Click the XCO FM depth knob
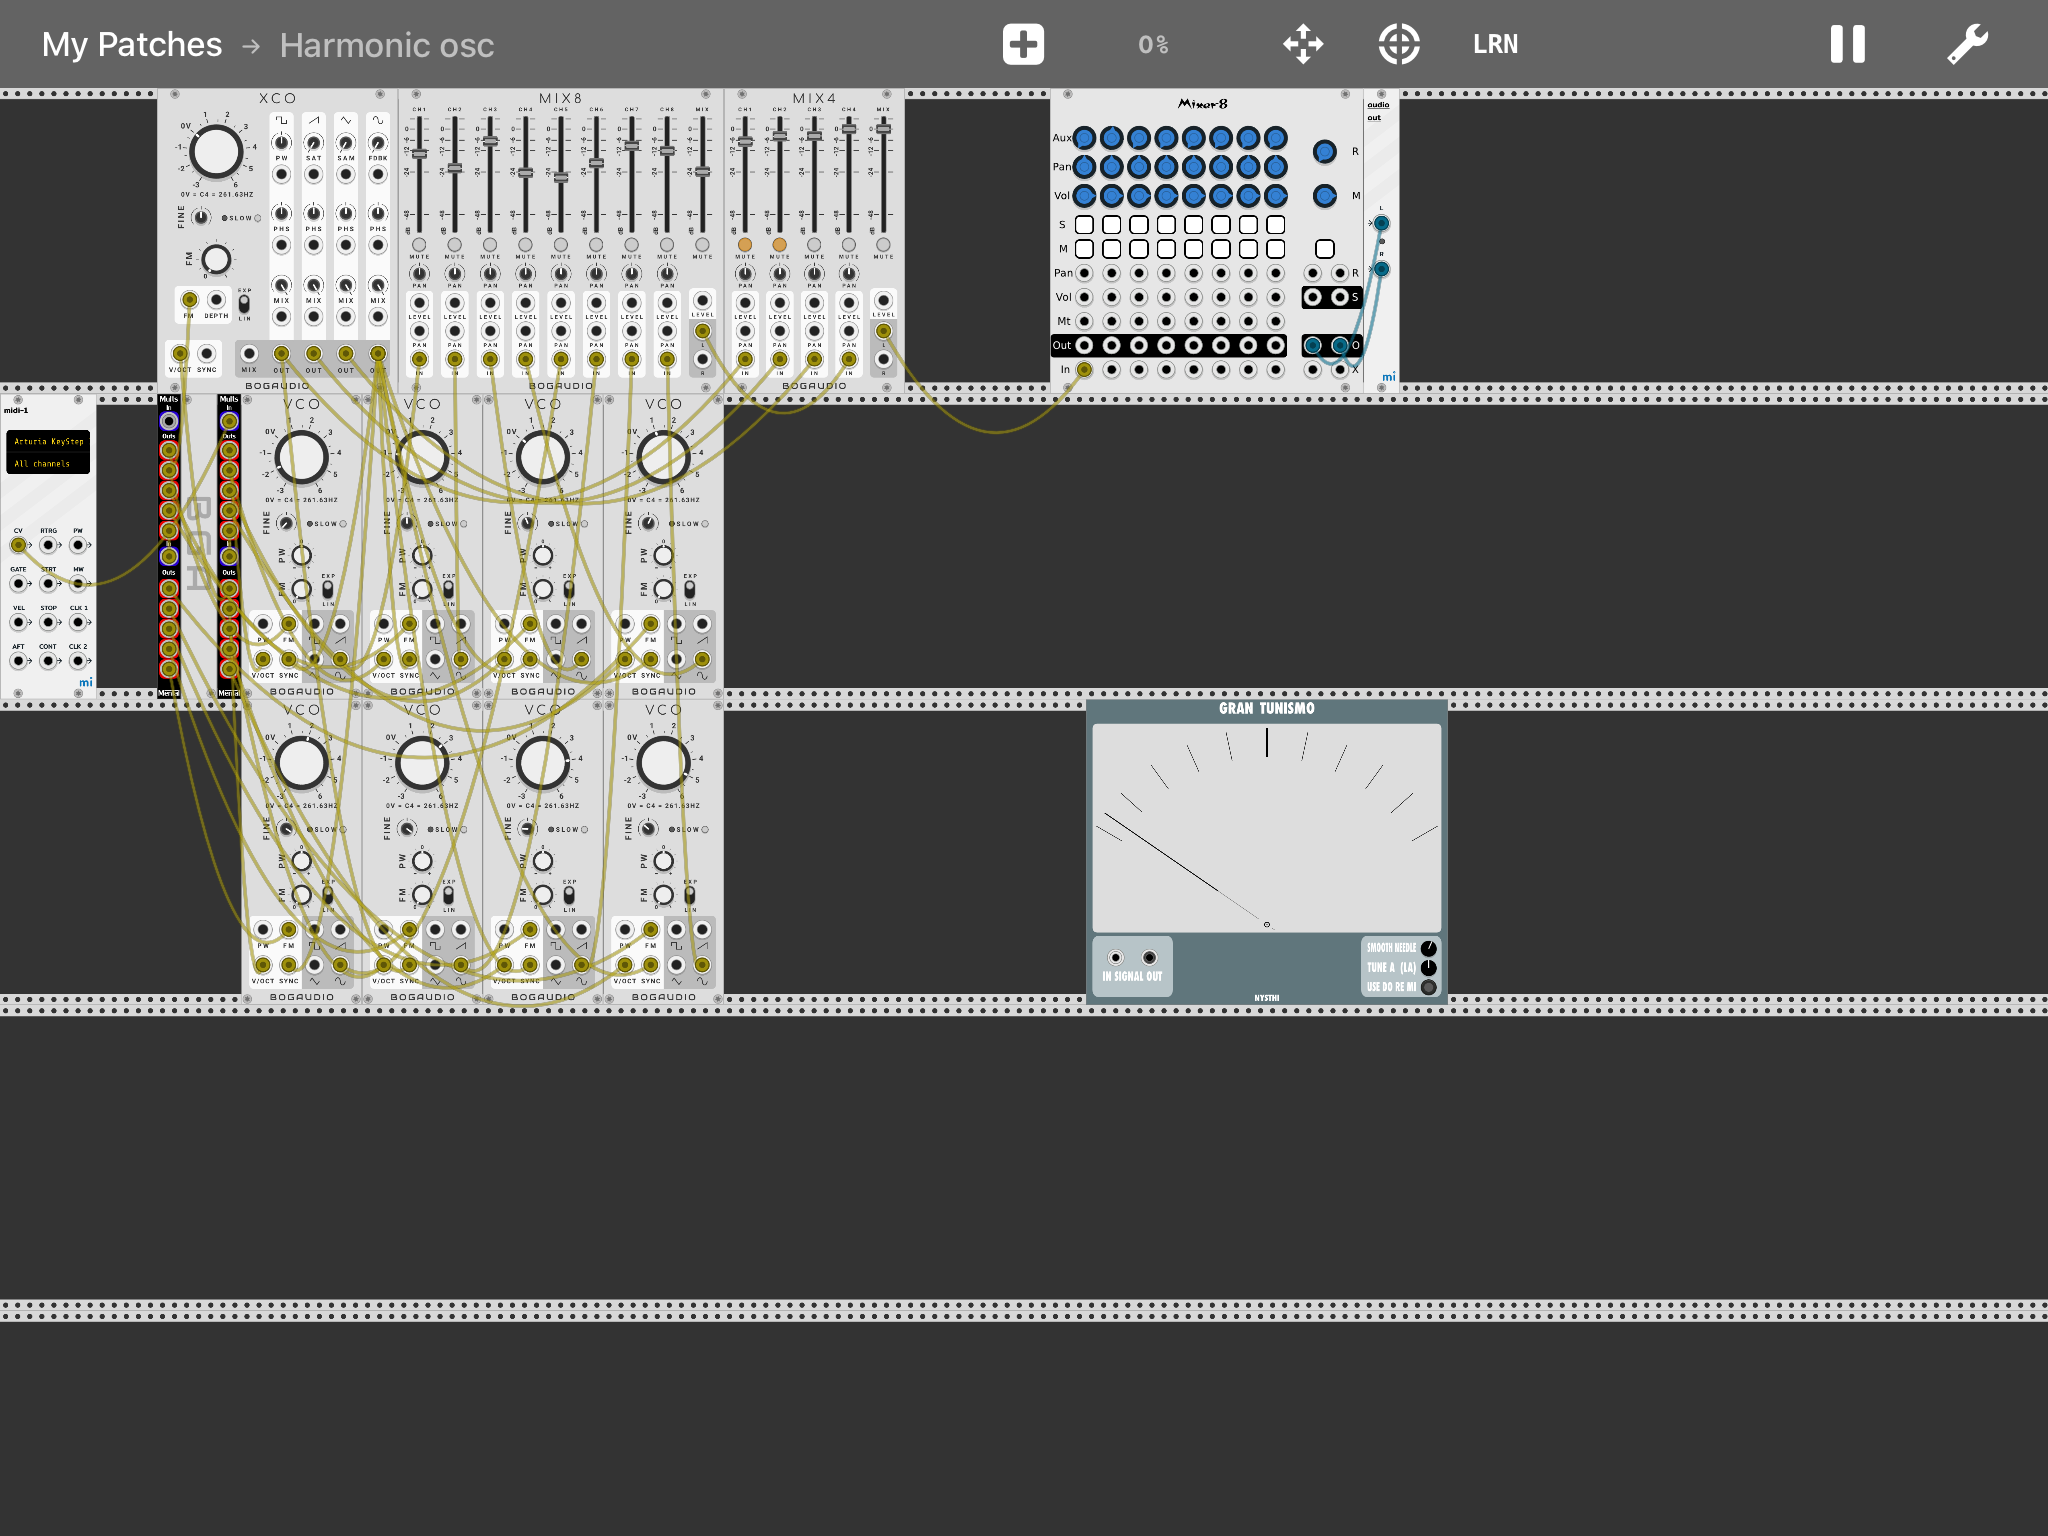The image size is (2048, 1536). 216,260
